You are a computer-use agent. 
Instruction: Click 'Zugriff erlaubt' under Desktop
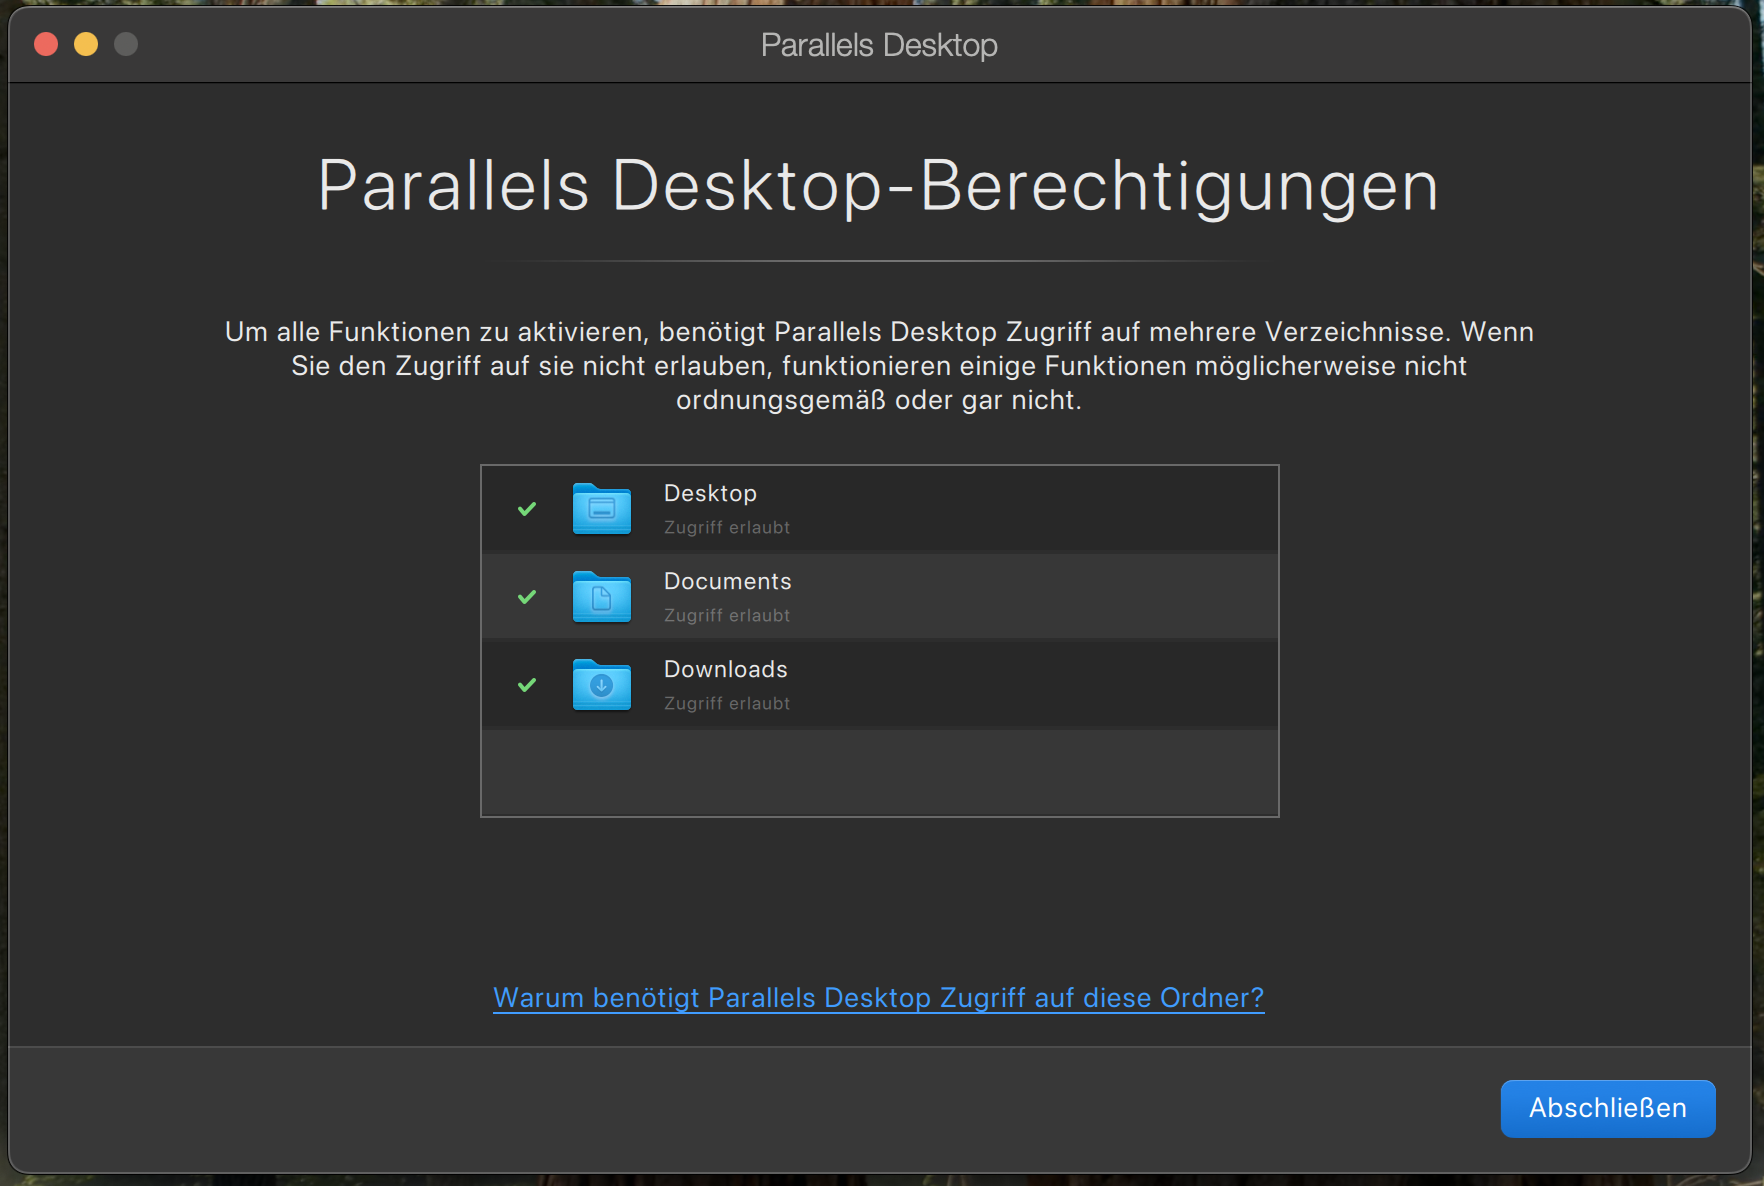727,527
